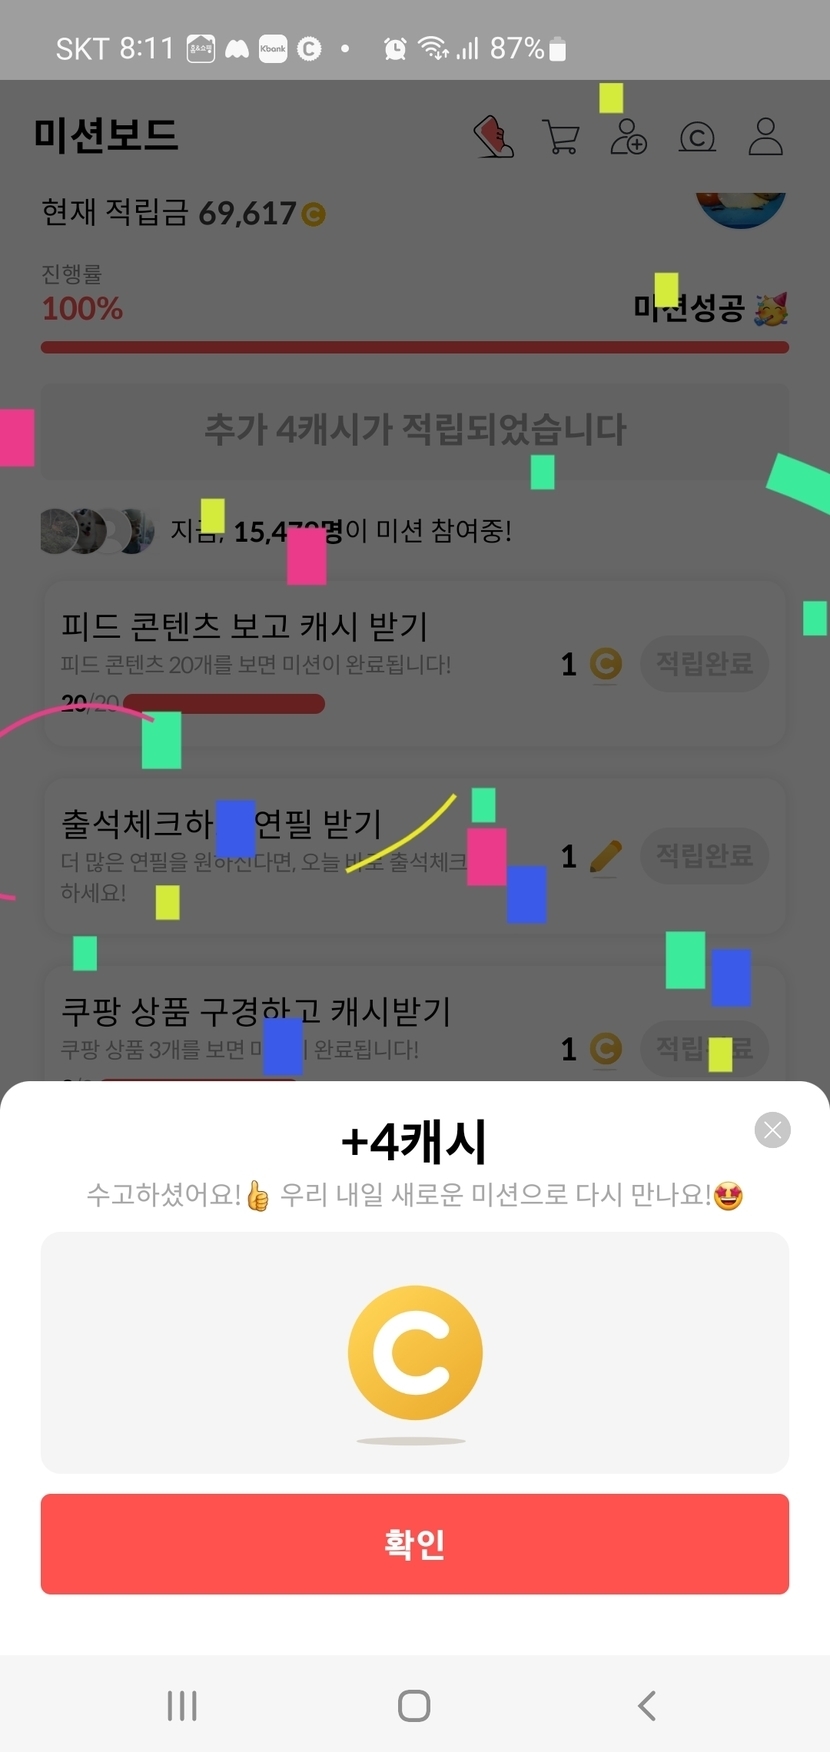Open the Android recent apps button

(x=182, y=1705)
